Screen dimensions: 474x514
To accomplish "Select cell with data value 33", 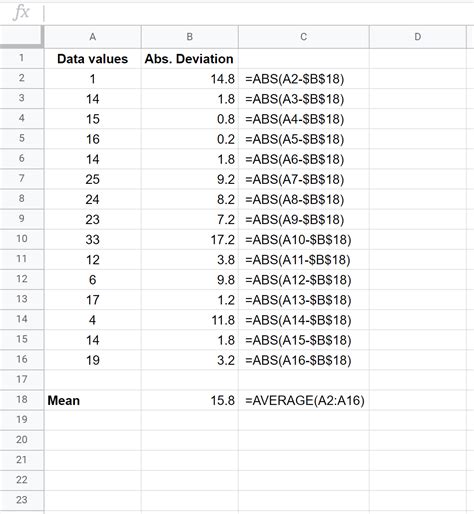I will pos(93,239).
